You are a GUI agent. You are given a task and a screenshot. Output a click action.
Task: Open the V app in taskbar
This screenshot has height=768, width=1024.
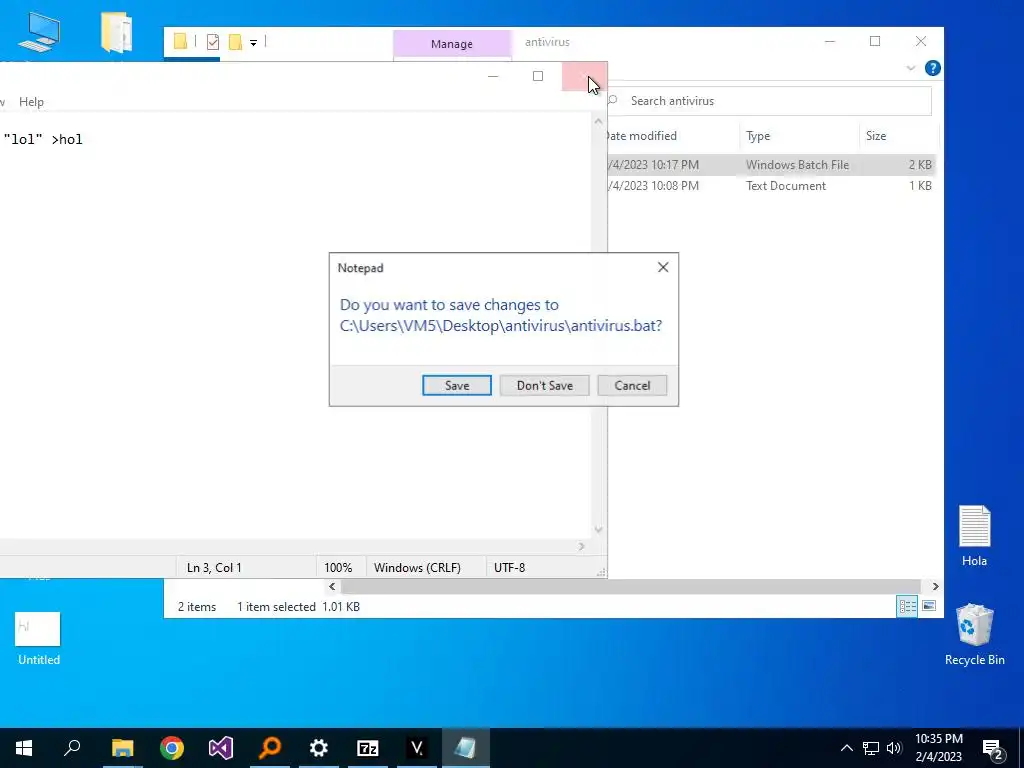[x=417, y=748]
